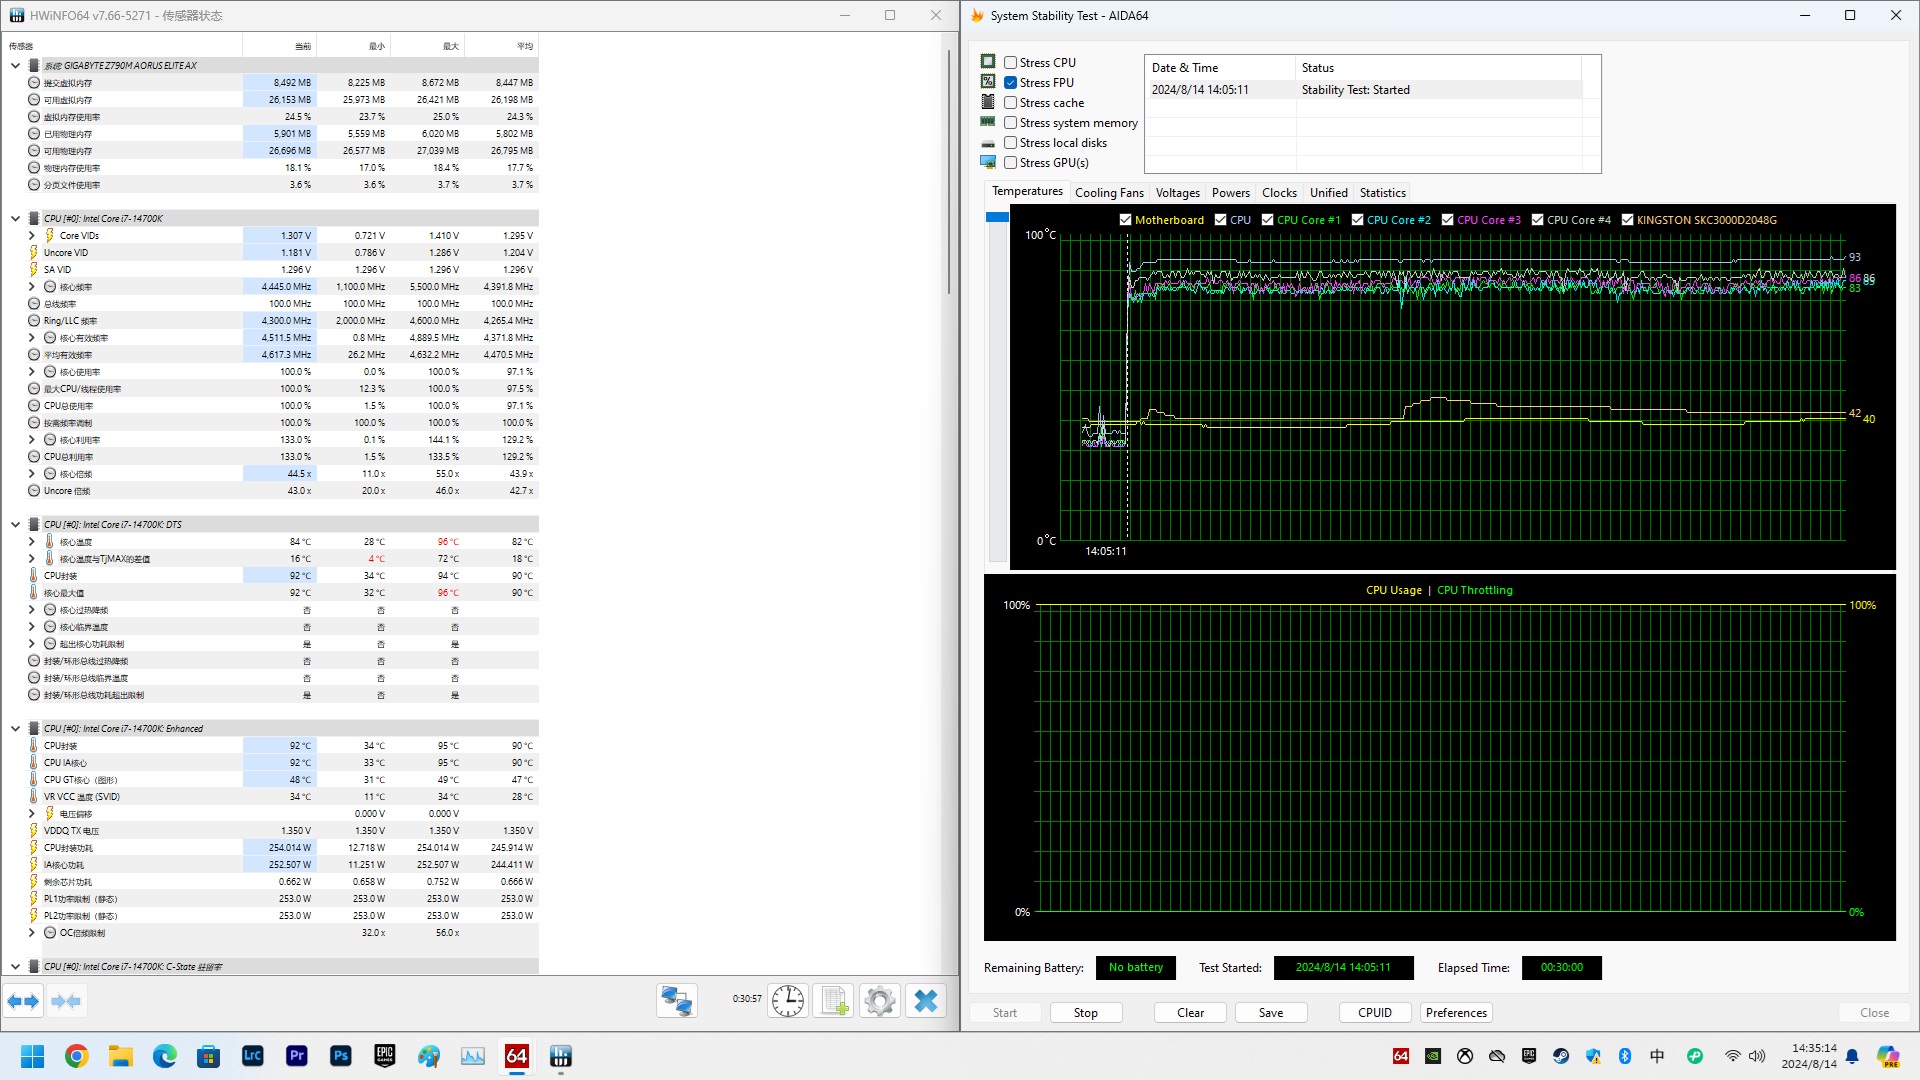Viewport: 1920px width, 1080px height.
Task: Click HWiNFO start logging file icon
Action: 834,1000
